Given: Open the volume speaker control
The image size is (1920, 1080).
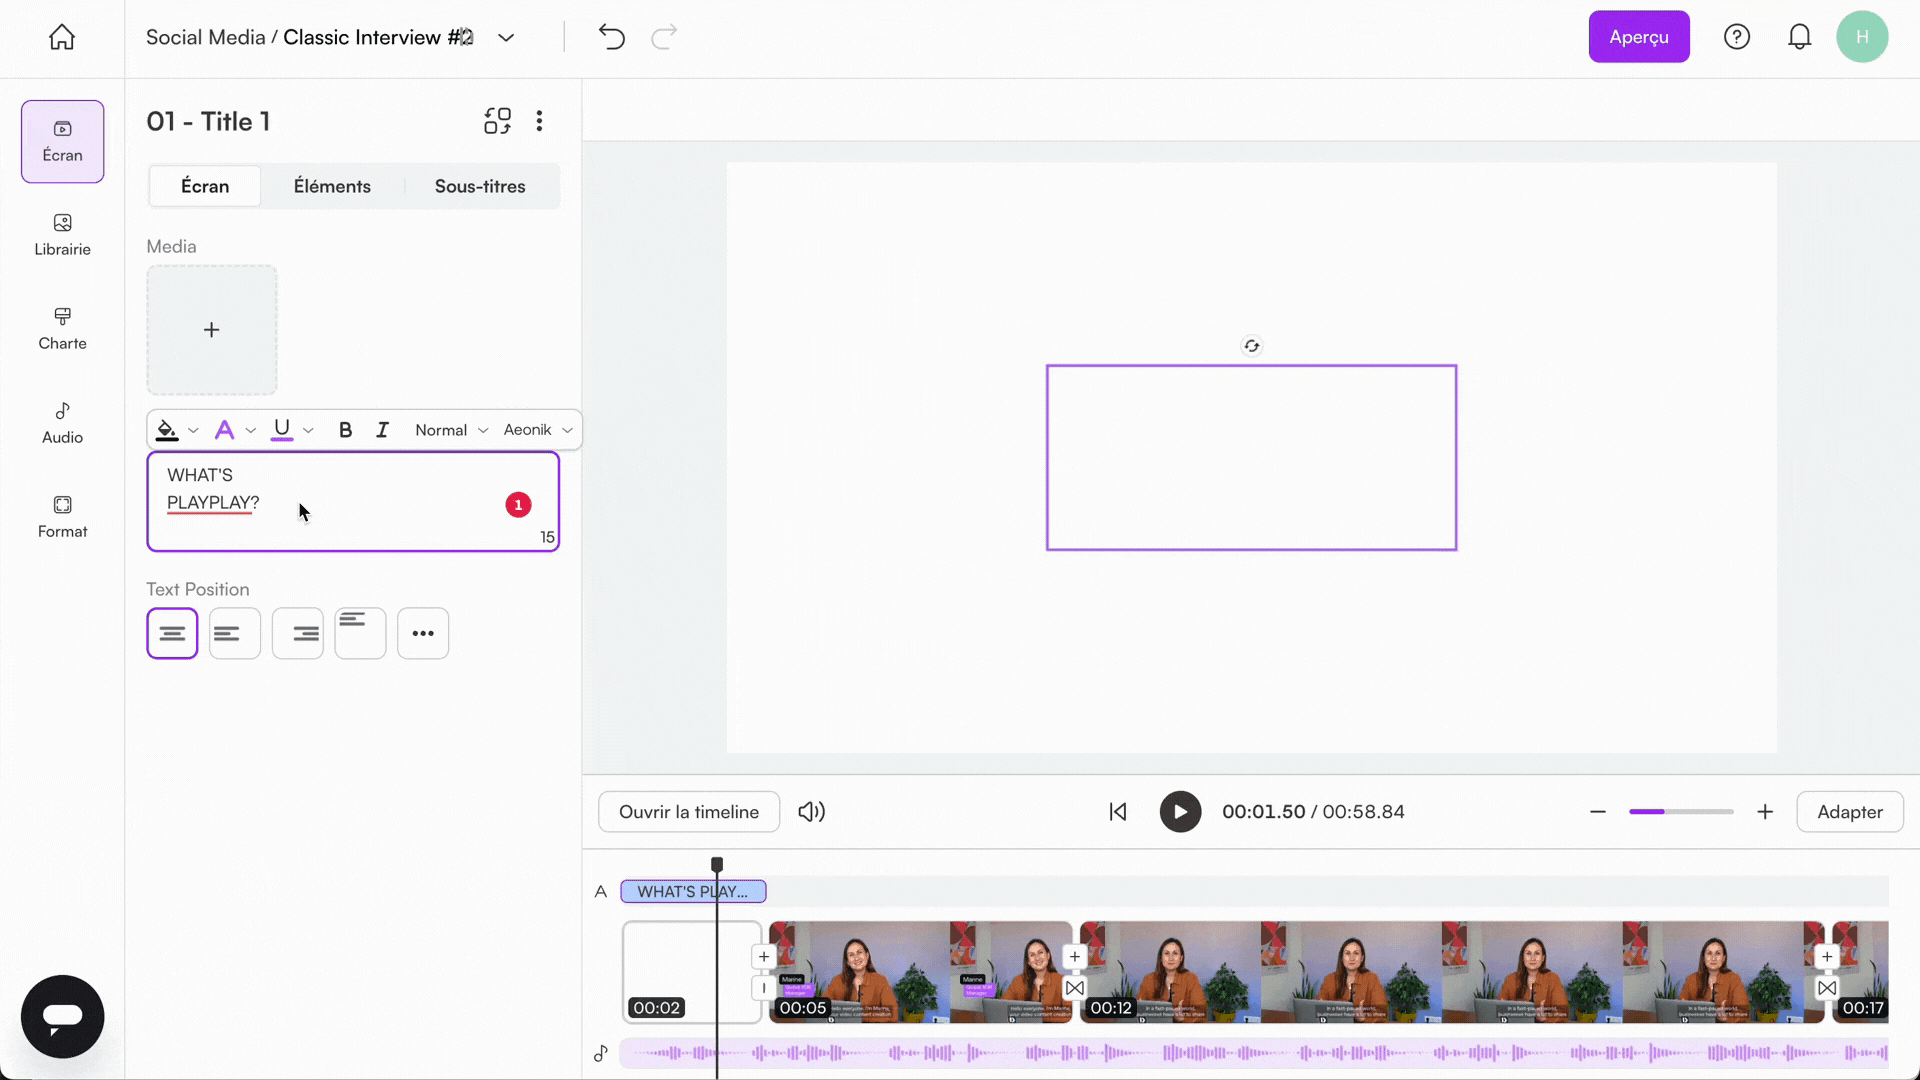Looking at the screenshot, I should click(x=811, y=811).
